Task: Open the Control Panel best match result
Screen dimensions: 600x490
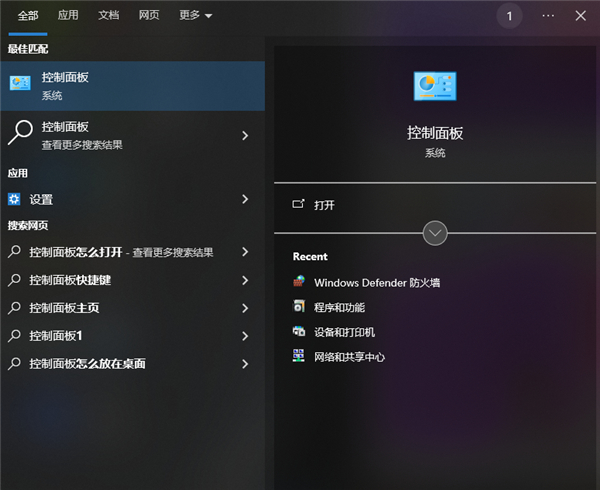Action: (x=132, y=86)
